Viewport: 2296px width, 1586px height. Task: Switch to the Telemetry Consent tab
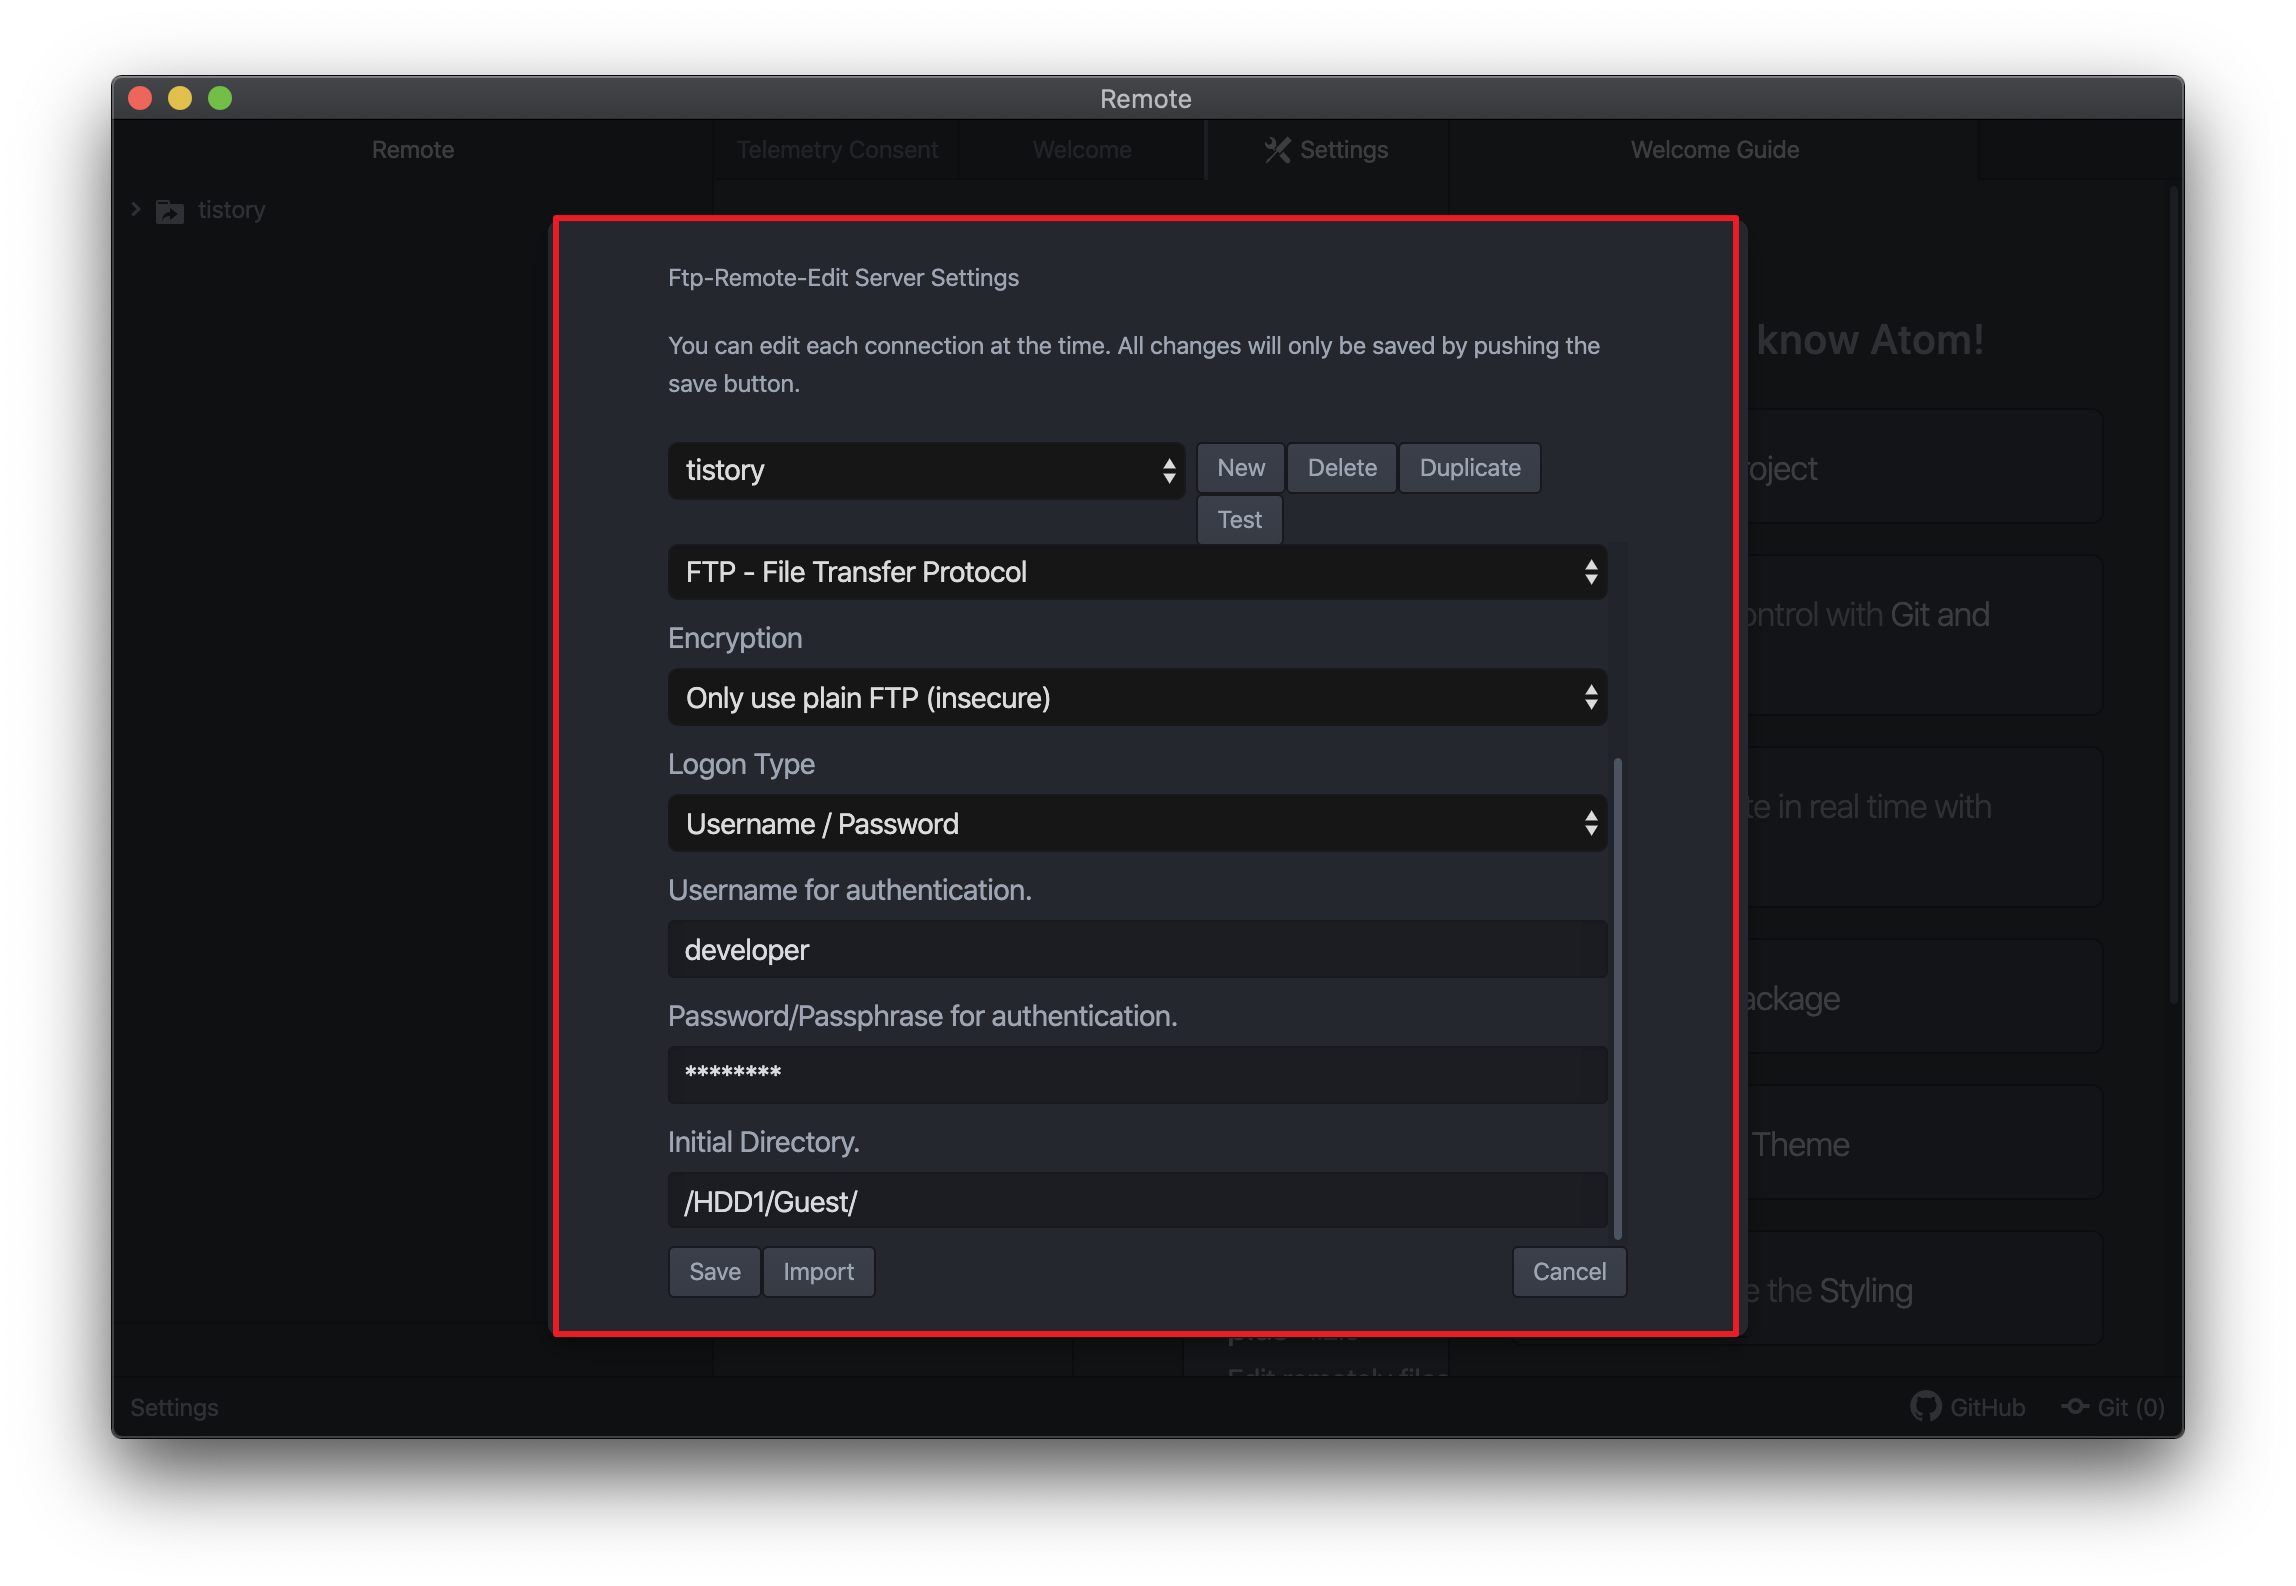coord(837,150)
